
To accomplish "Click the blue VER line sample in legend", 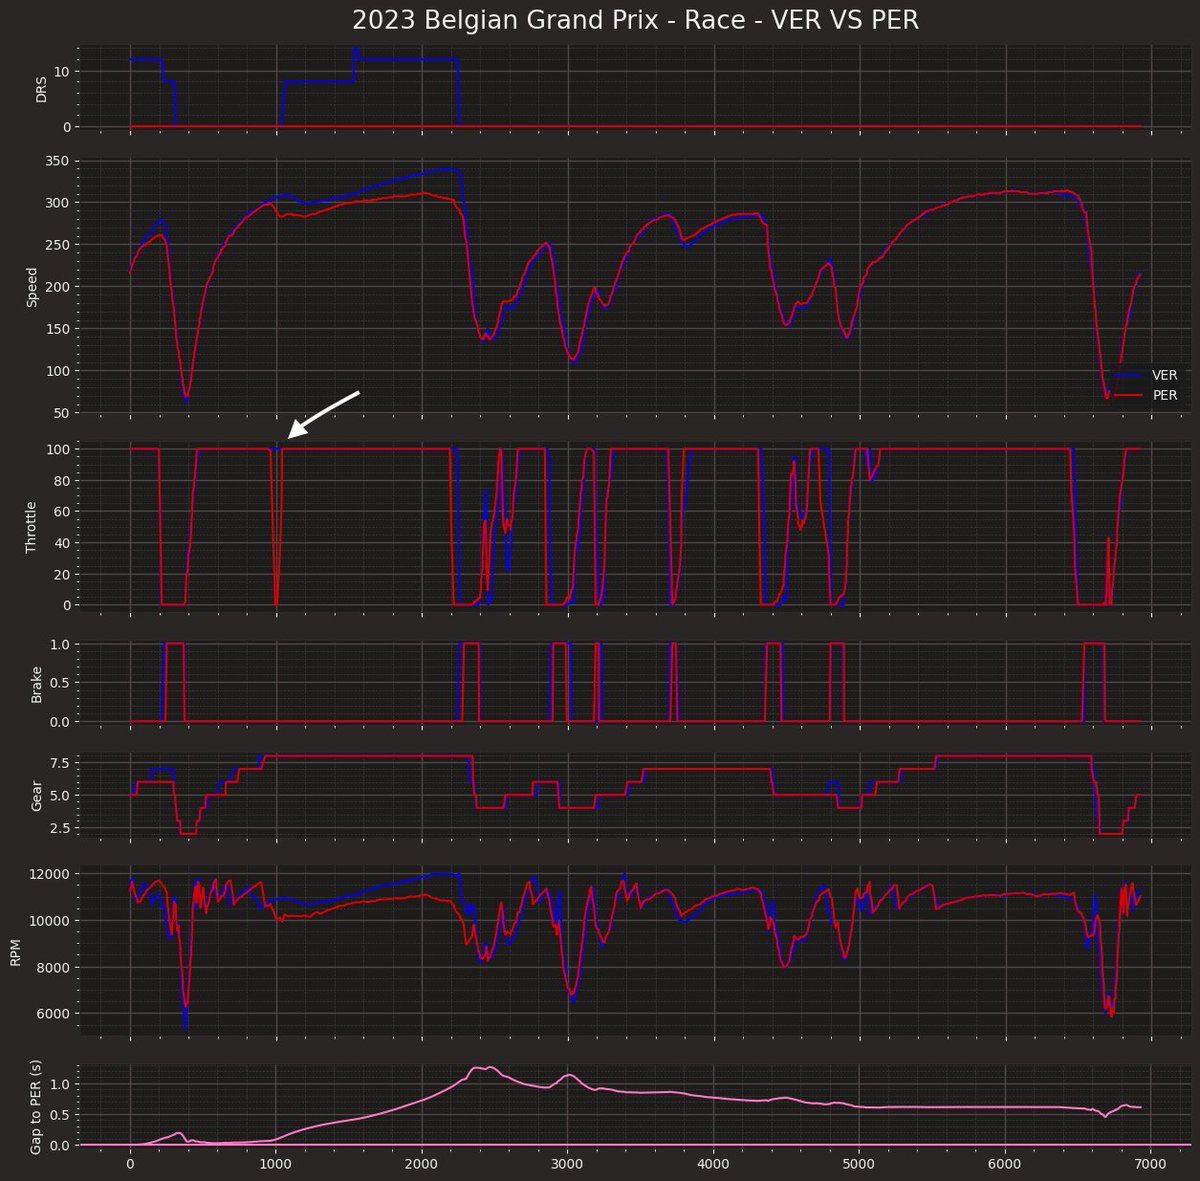I will pos(1128,375).
